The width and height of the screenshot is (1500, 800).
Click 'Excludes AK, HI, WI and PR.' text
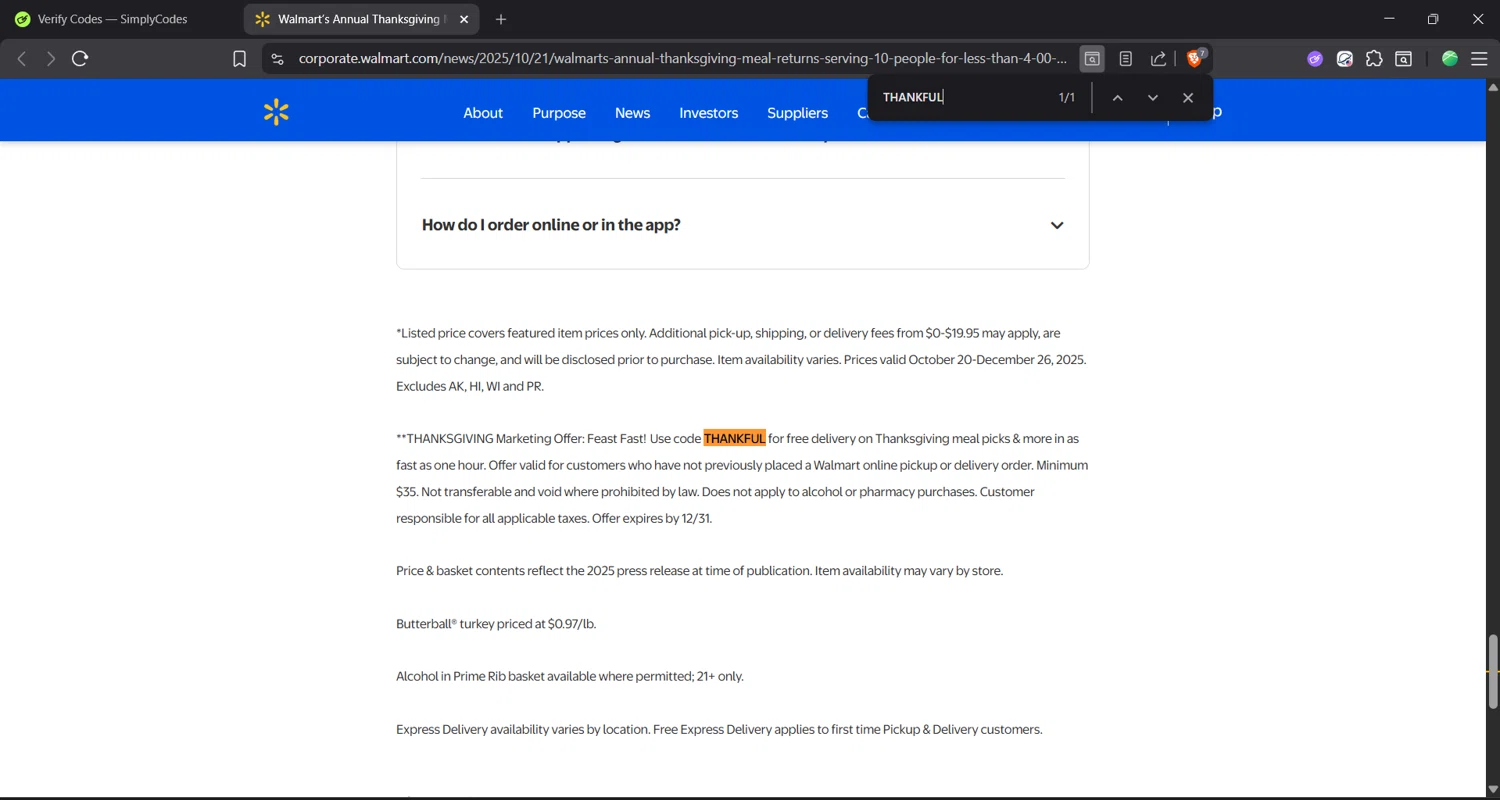coord(470,386)
